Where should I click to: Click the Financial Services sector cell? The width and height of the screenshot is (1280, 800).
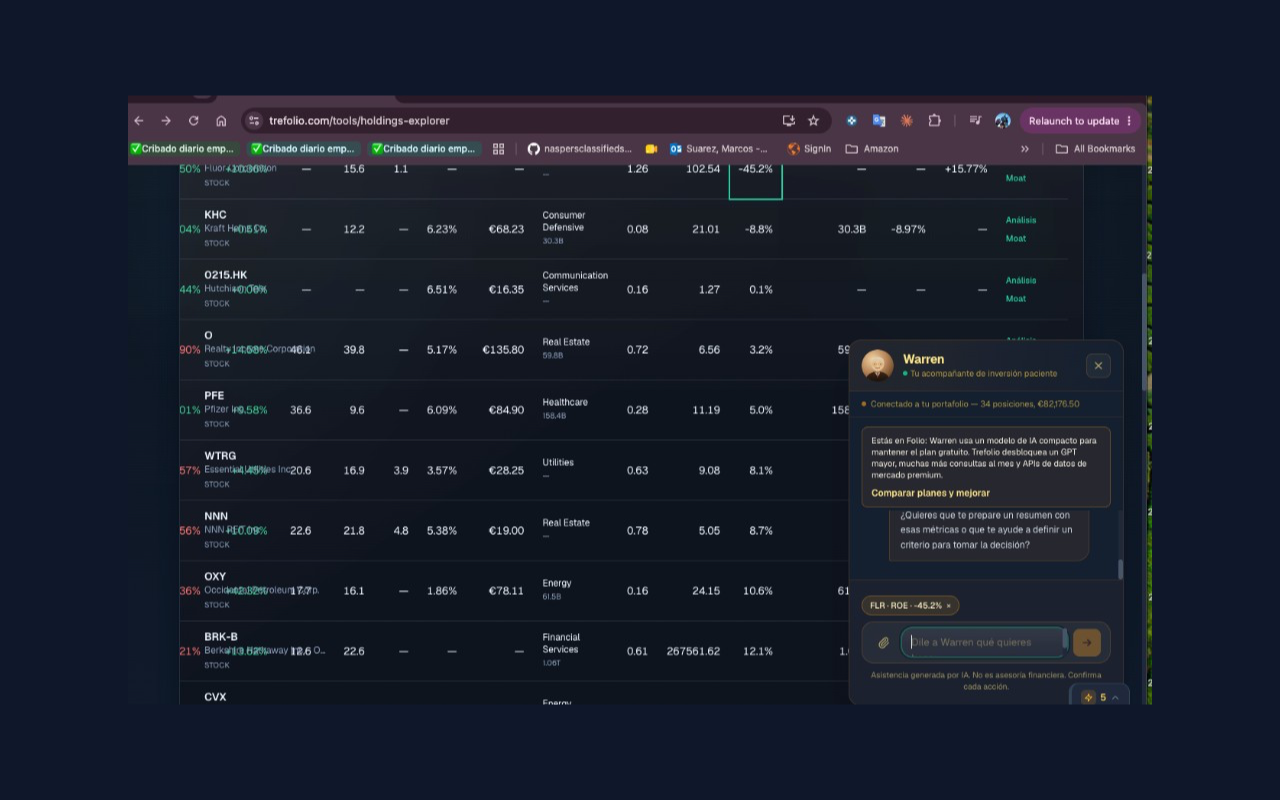point(561,643)
